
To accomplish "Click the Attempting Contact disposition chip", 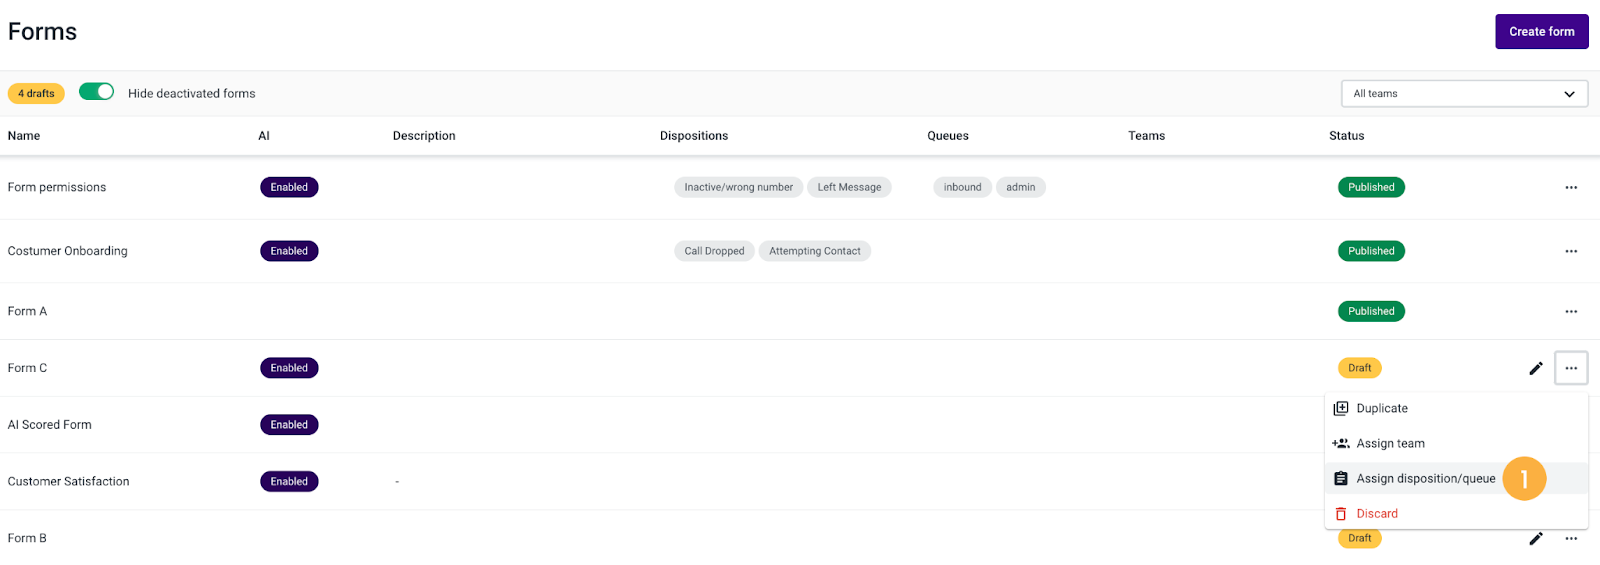I will click(814, 251).
